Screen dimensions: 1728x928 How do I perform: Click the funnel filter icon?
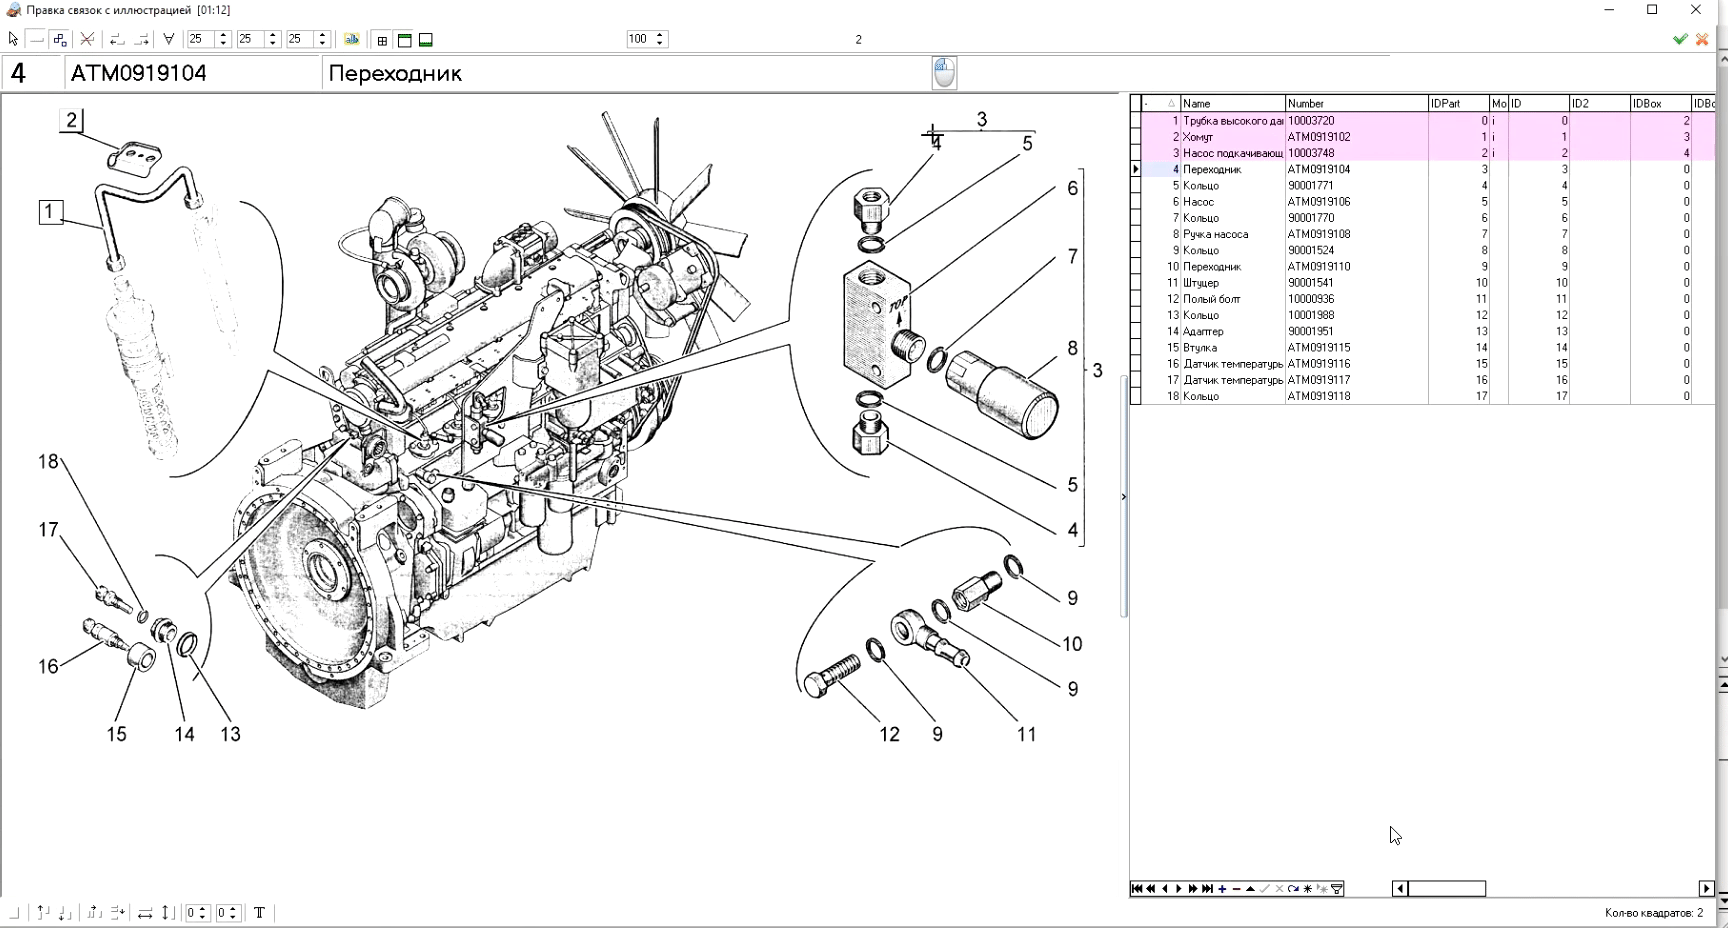(x=1337, y=889)
